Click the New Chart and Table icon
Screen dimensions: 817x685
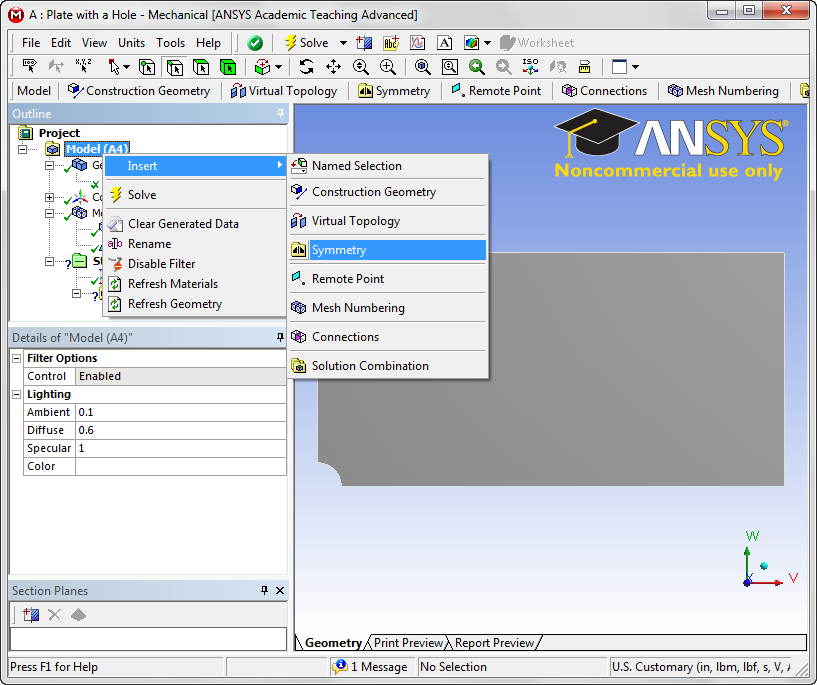(417, 43)
